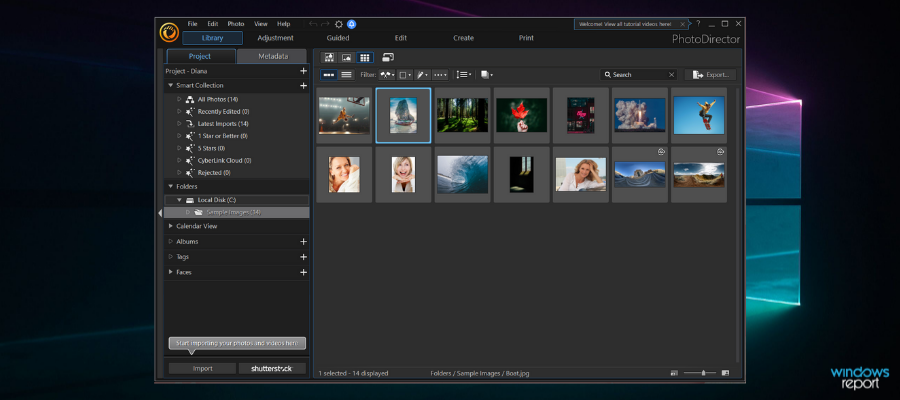Open the Metadata tab
The width and height of the screenshot is (900, 400).
pos(273,56)
